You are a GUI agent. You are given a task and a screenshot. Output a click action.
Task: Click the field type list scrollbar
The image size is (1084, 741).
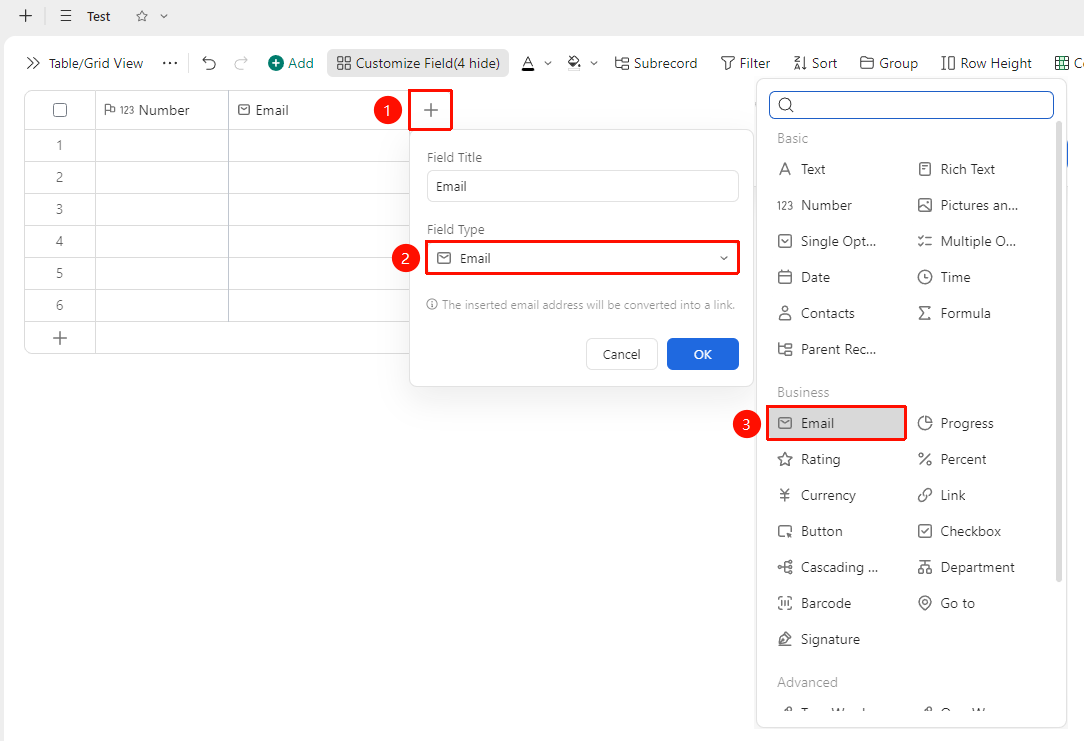tap(1058, 351)
